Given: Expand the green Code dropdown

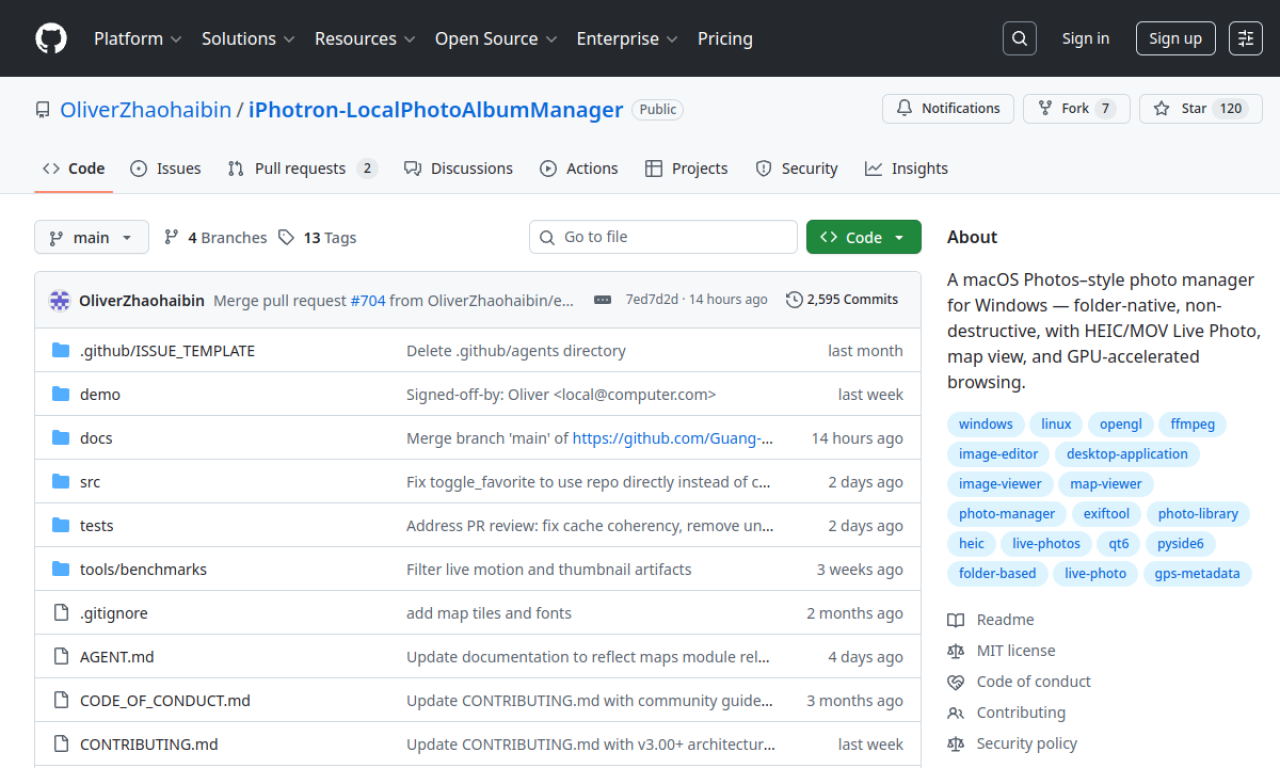Looking at the screenshot, I should (864, 237).
